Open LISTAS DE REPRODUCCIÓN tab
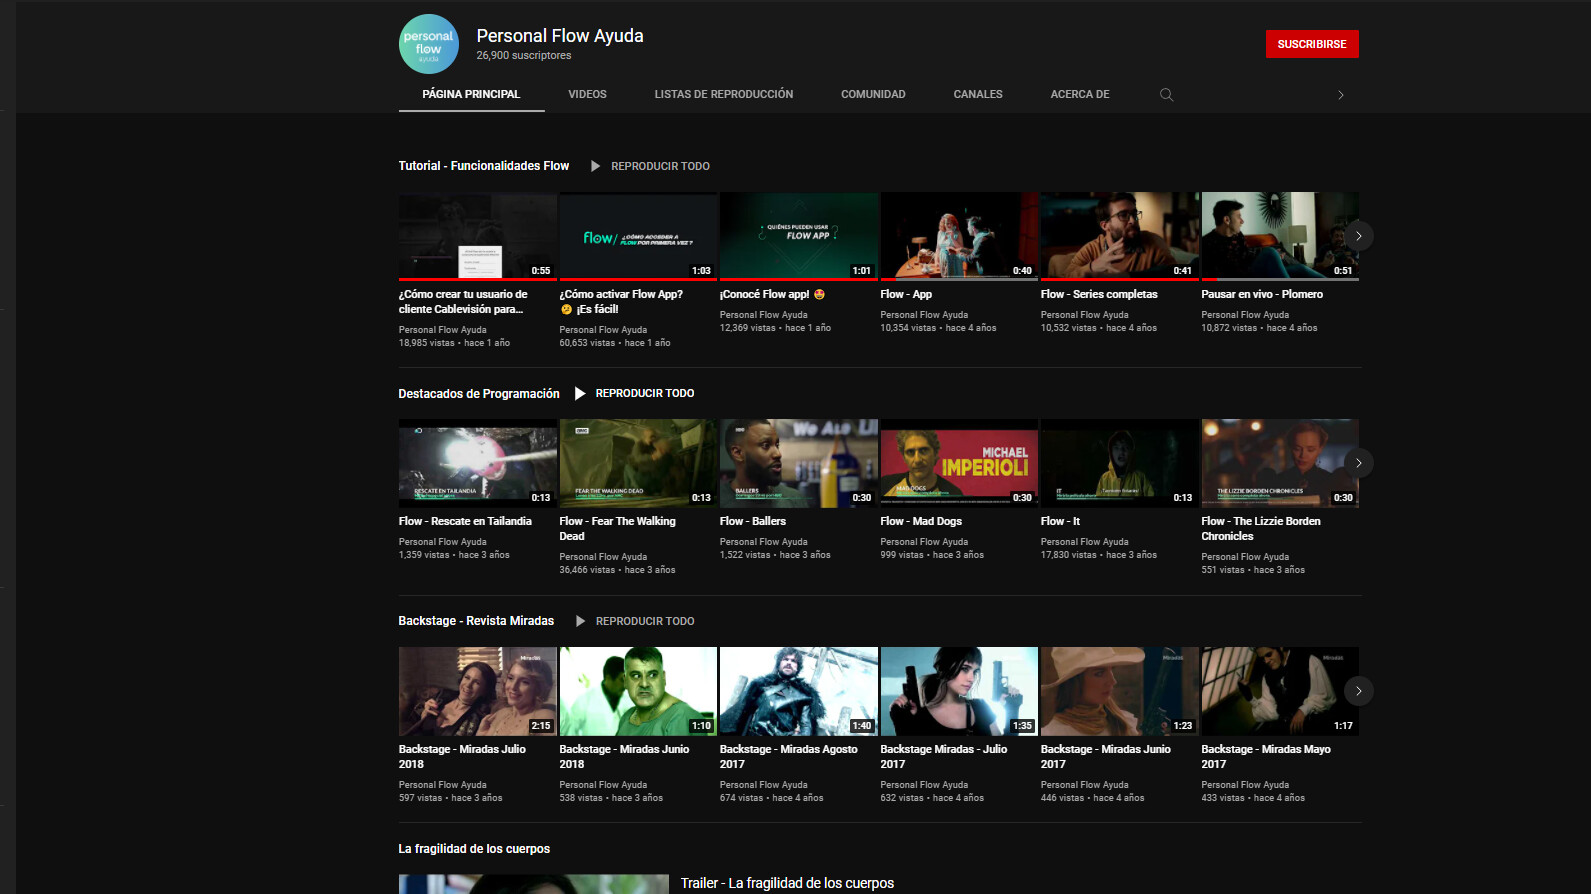The image size is (1591, 894). 724,94
